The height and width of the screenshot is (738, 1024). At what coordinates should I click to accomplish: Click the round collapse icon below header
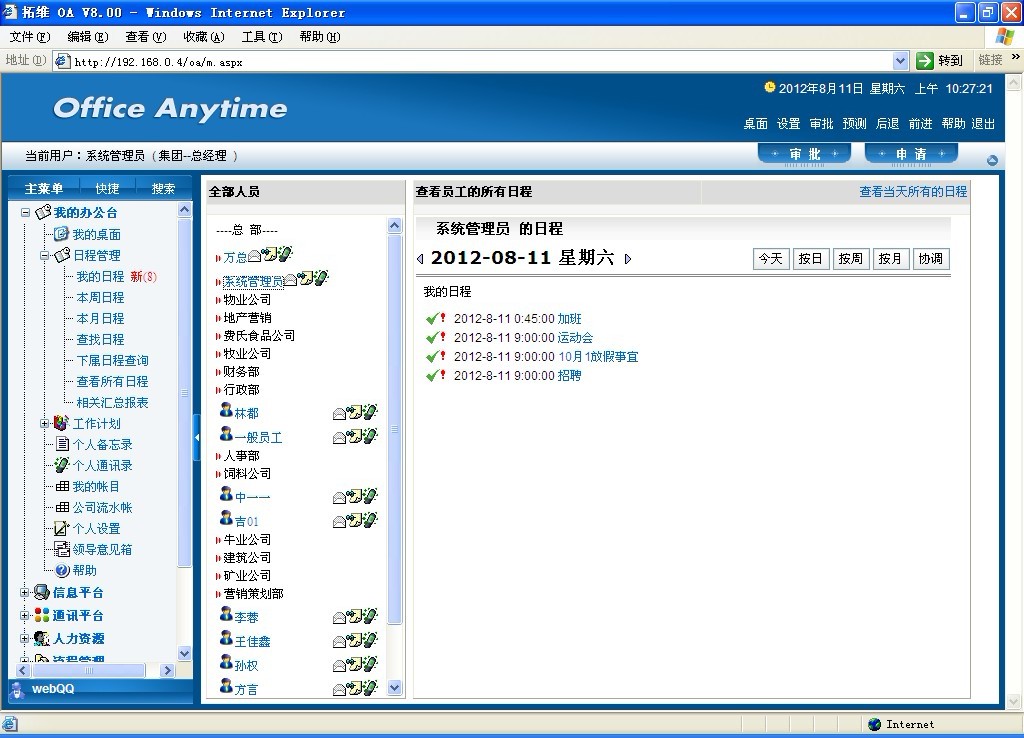pyautogui.click(x=992, y=160)
